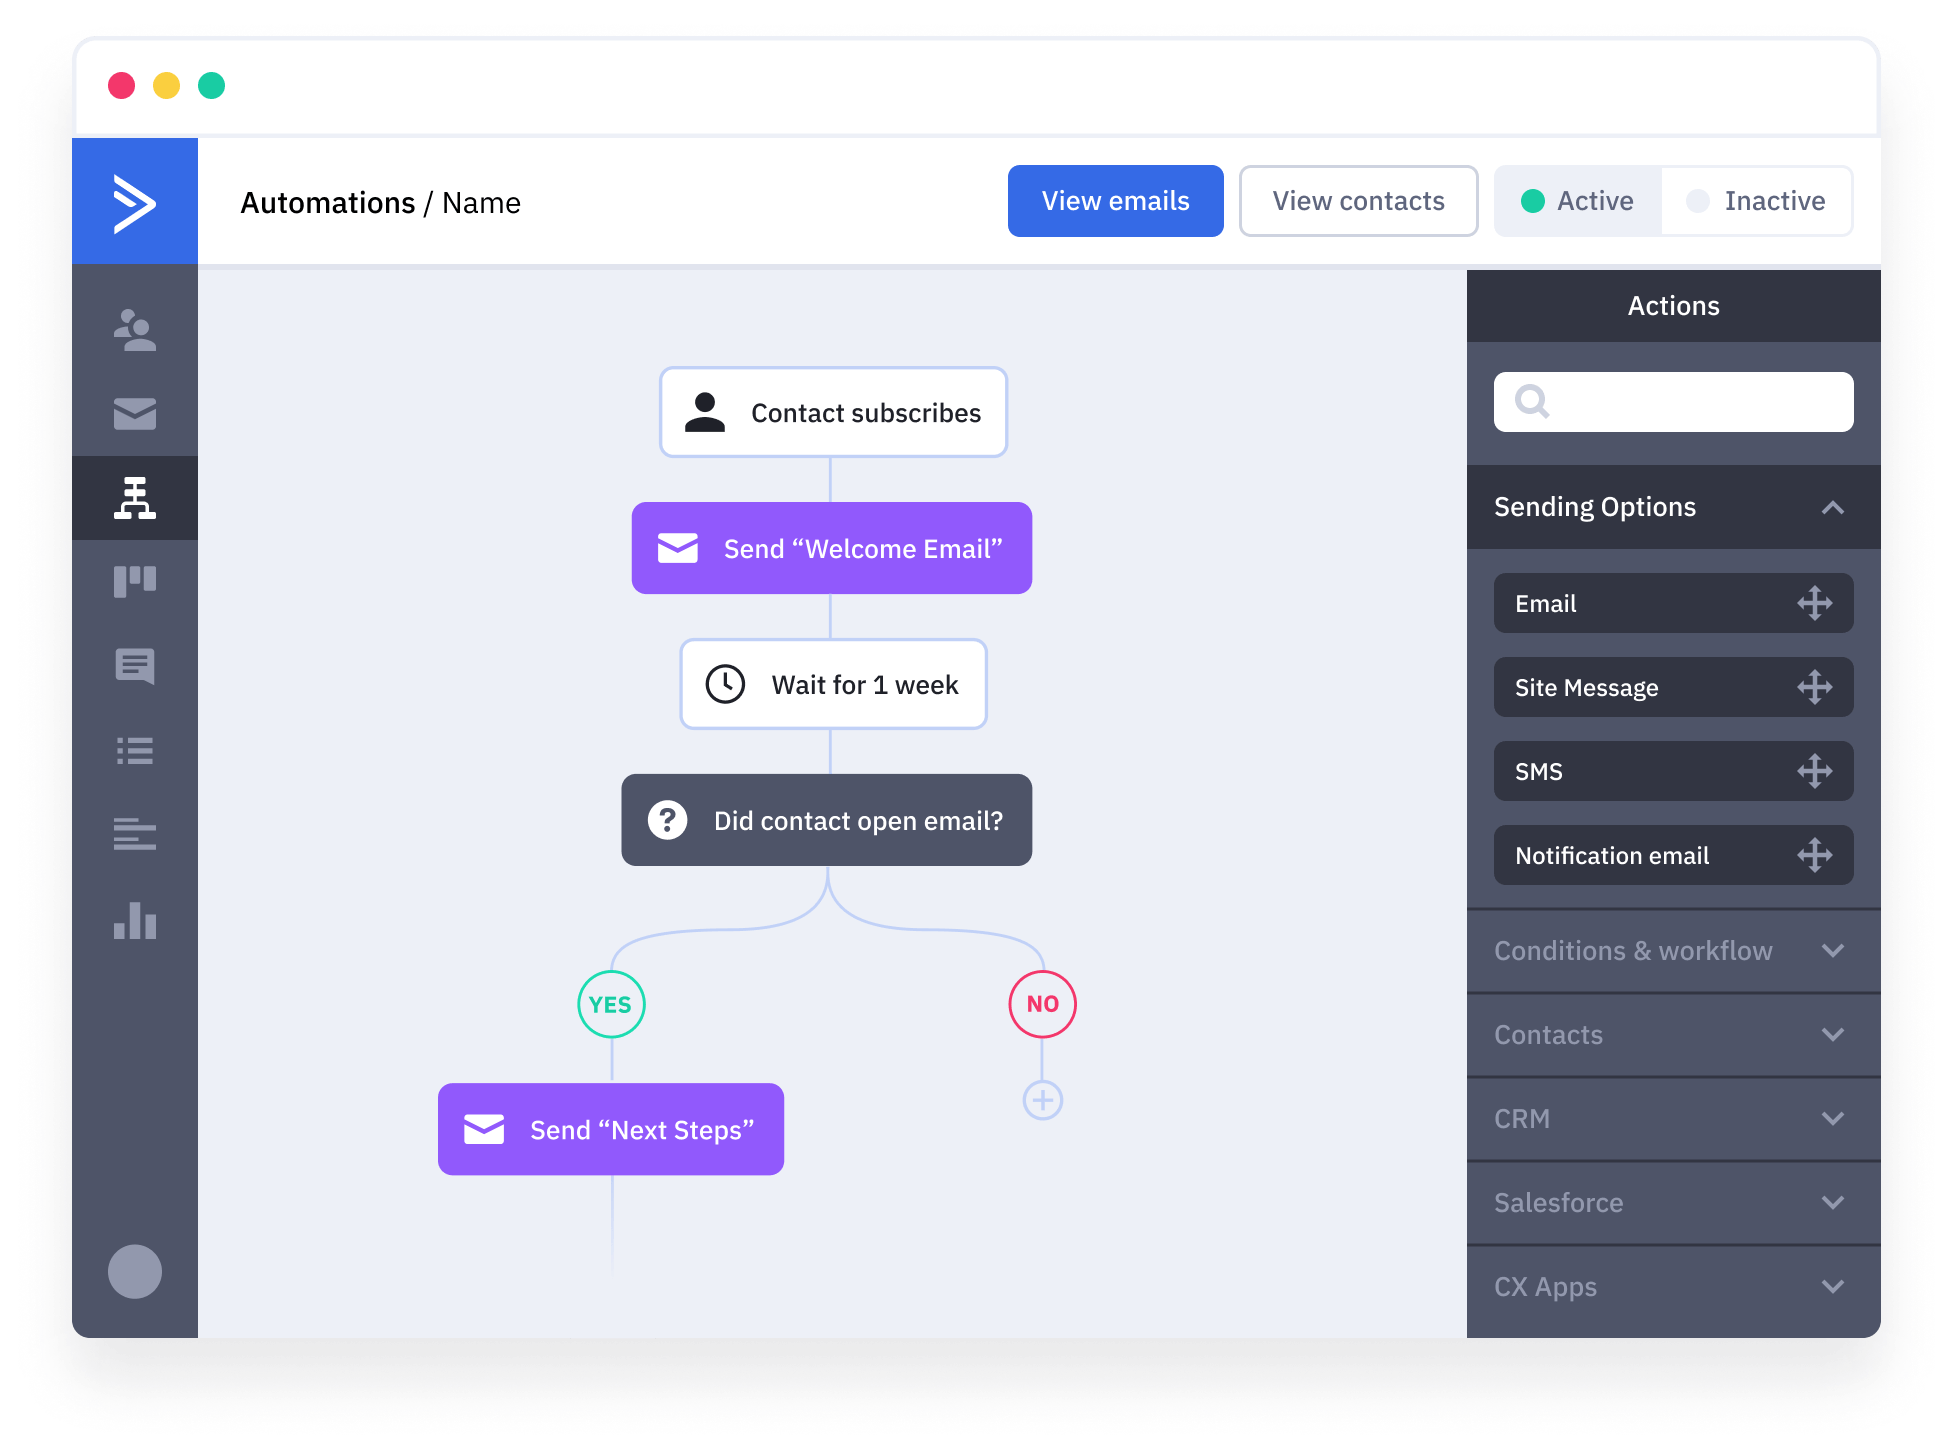1953x1452 pixels.
Task: Click the View contacts button
Action: click(x=1358, y=201)
